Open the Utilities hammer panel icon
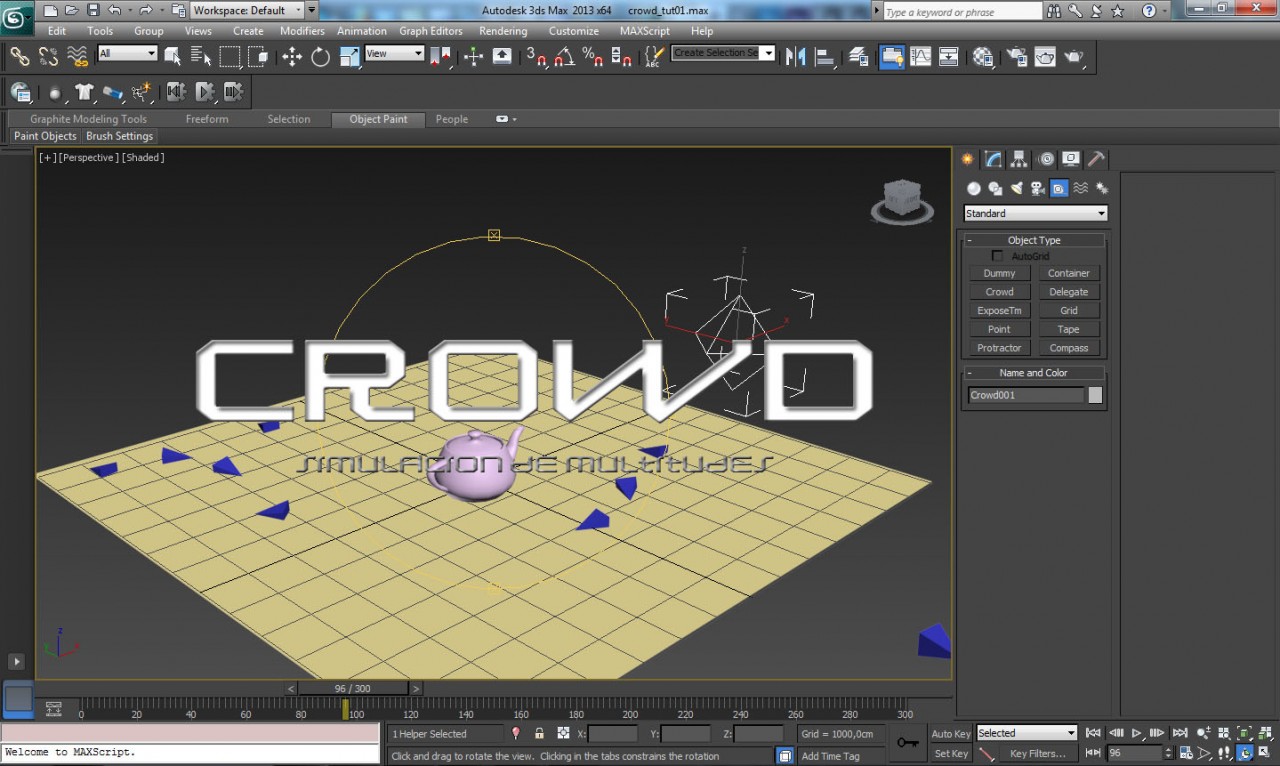 coord(1097,159)
